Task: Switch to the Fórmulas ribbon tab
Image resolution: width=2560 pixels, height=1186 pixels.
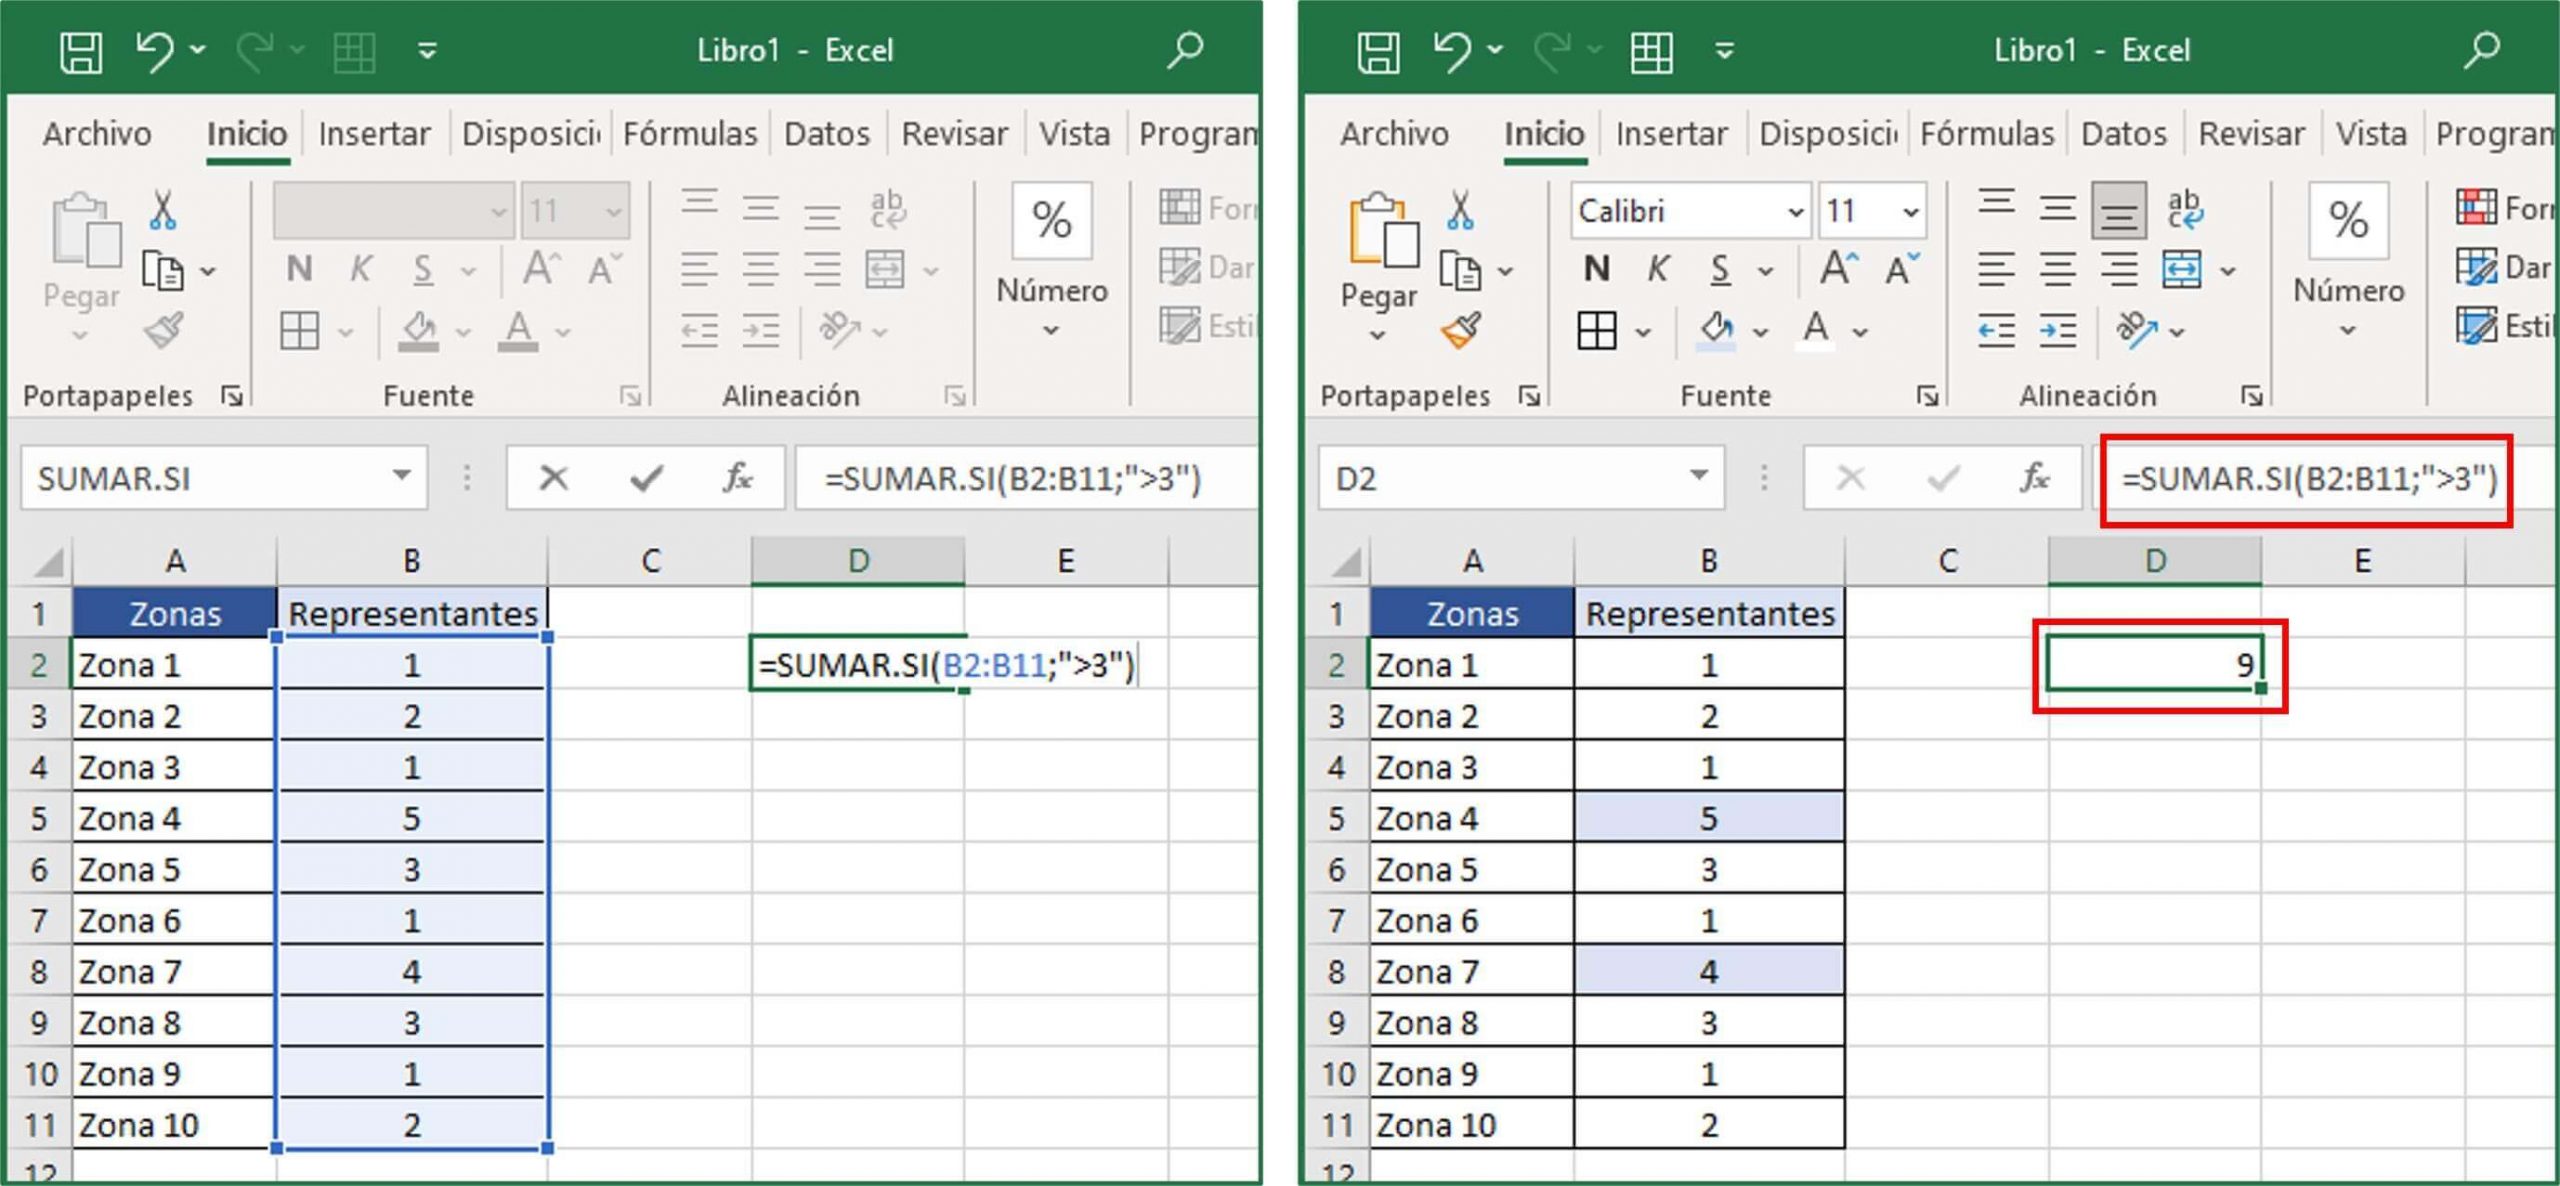Action: coord(1988,133)
